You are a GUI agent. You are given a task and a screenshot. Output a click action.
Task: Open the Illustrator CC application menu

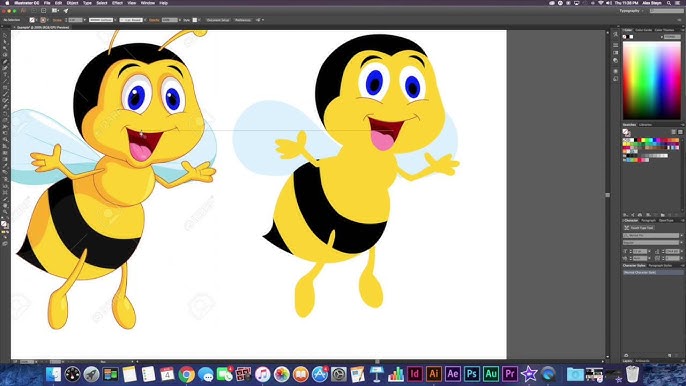pos(27,3)
